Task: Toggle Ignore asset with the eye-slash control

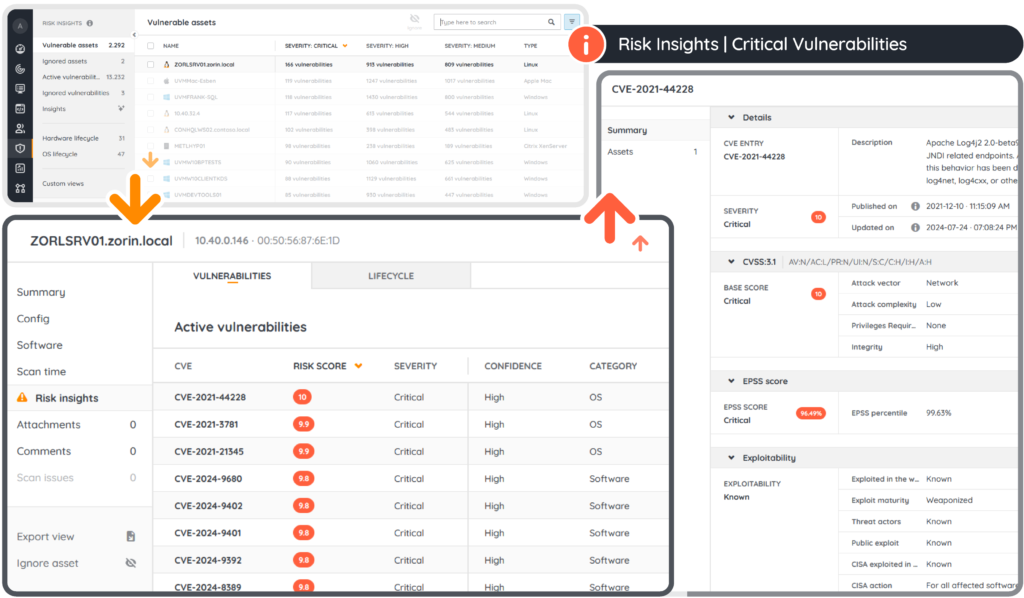Action: 130,563
